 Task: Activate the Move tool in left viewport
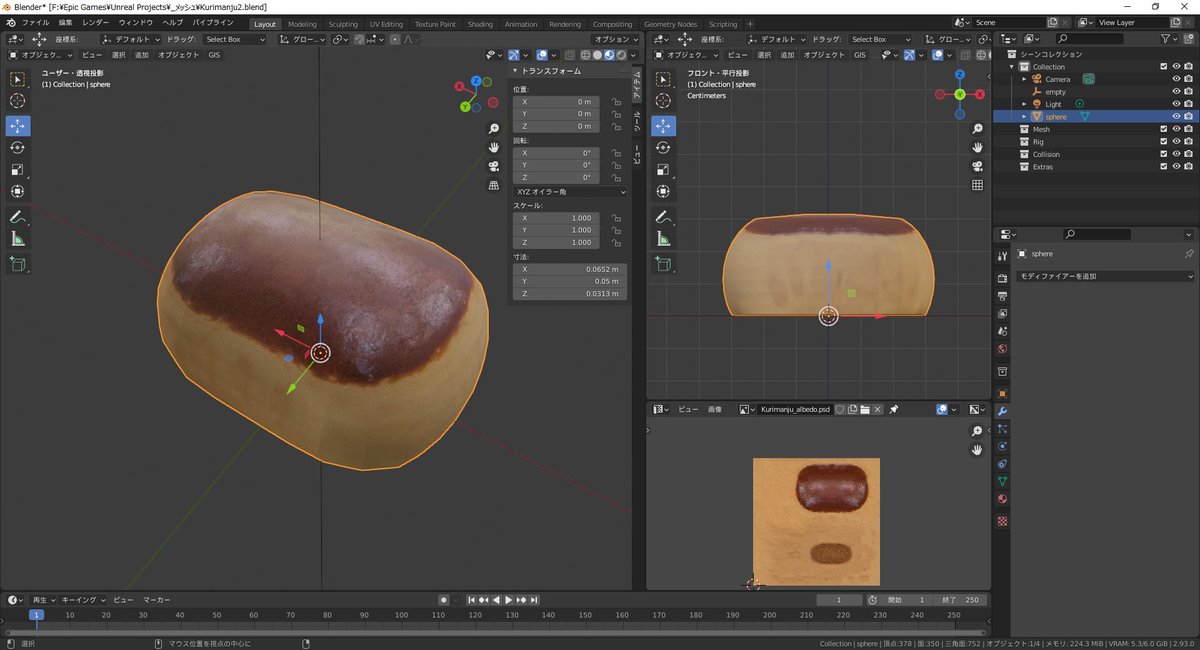[x=18, y=126]
